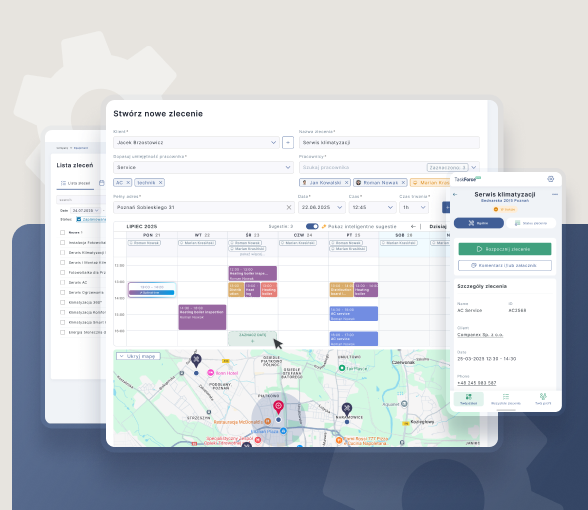Click the green Rozpocznij zlecenie button
This screenshot has width=588, height=510.
coord(505,249)
